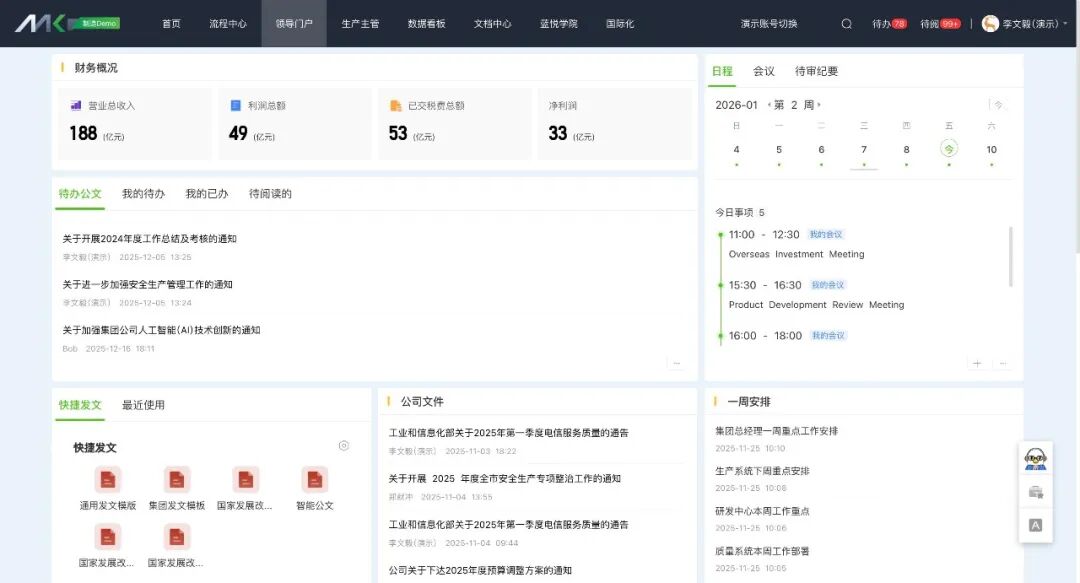Viewport: 1080px width, 583px height.
Task: Go to previous week in calendar
Action: point(769,105)
